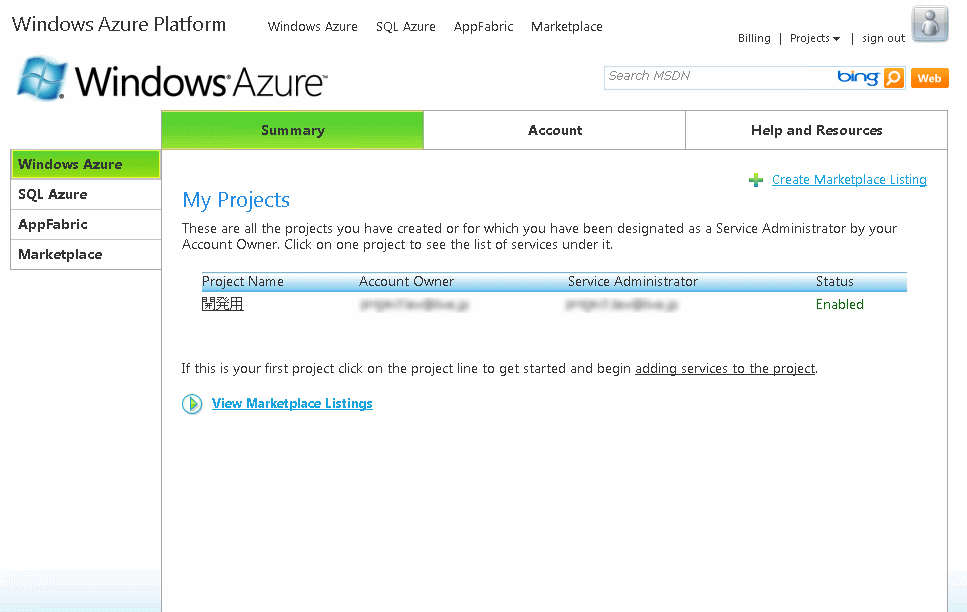
Task: Click the Account Owner column header
Action: (406, 281)
